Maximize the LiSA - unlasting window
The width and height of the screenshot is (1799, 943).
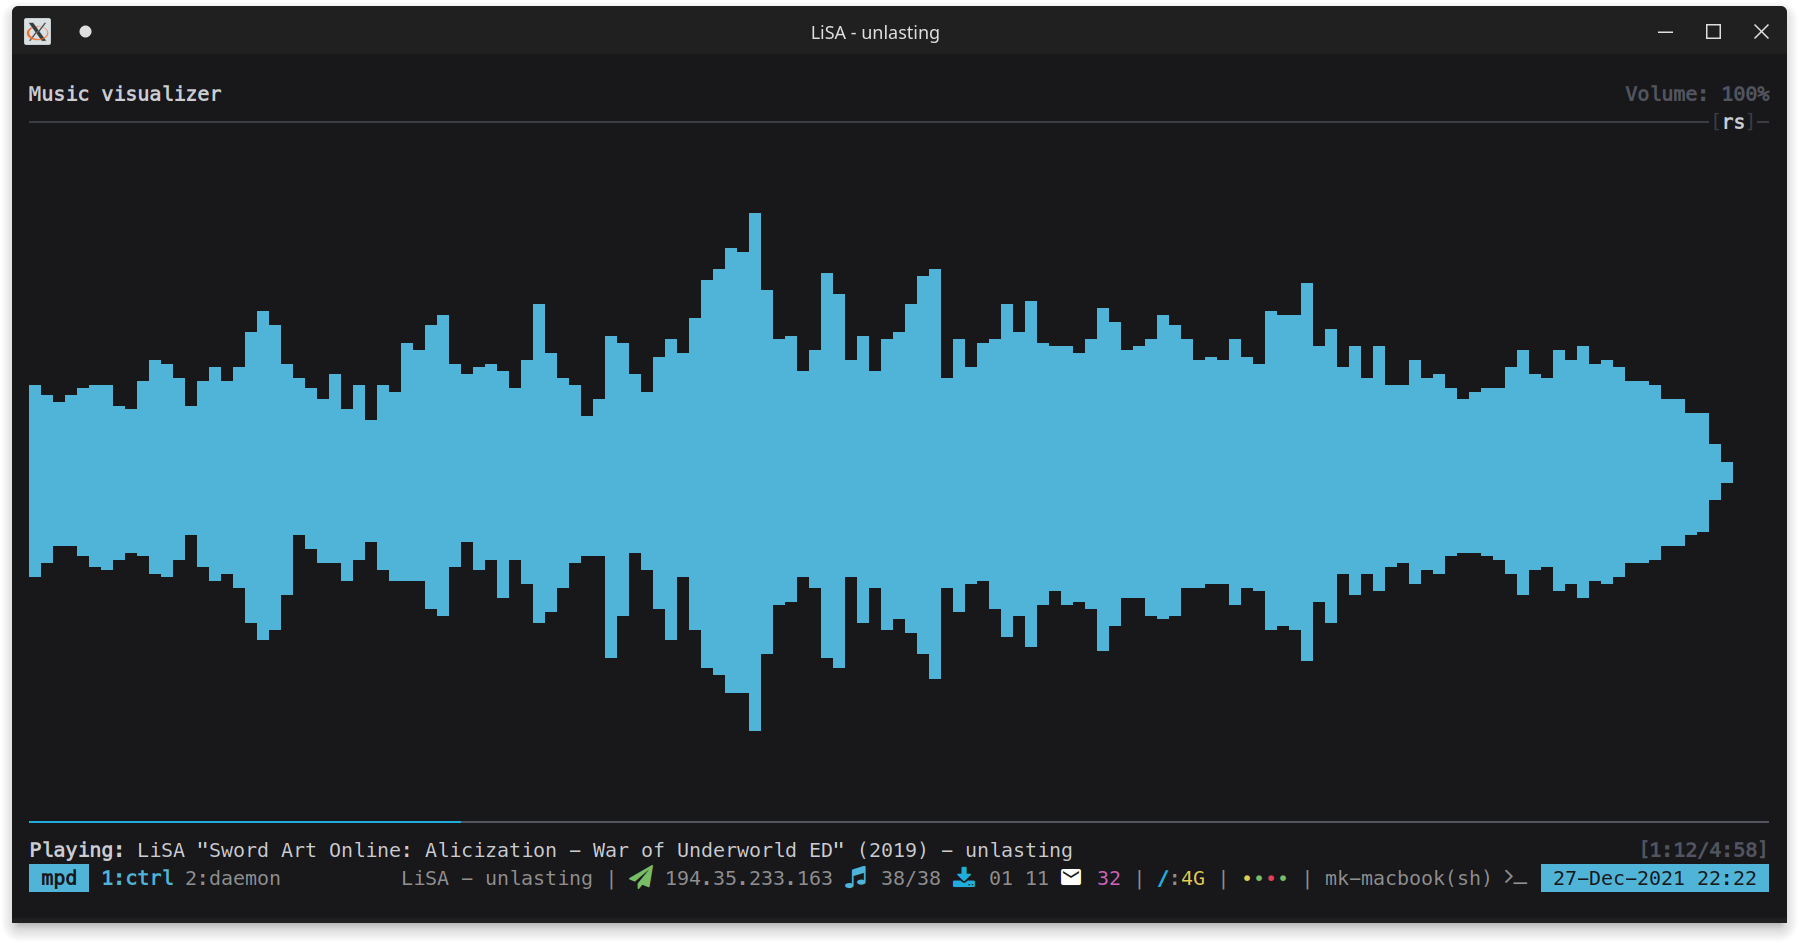(1713, 32)
